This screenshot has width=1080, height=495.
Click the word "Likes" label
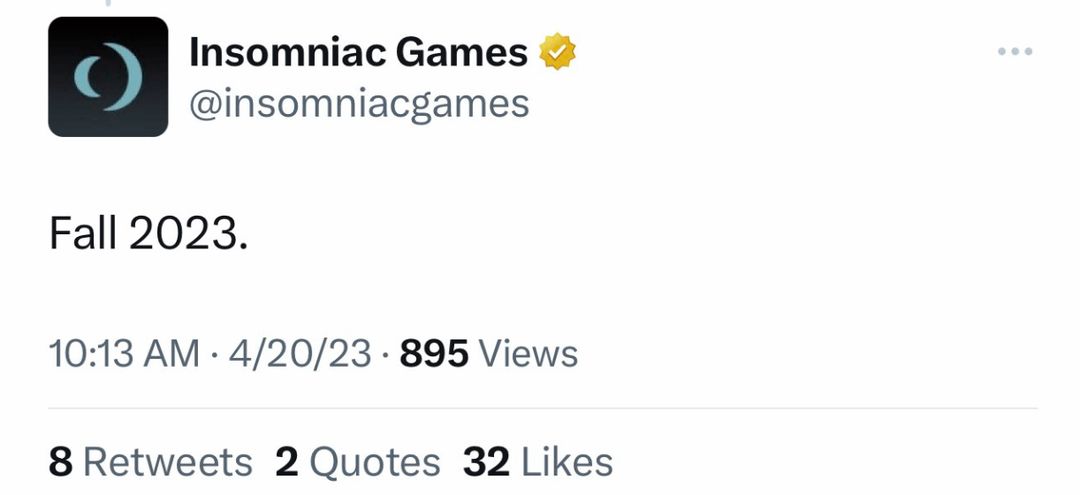[x=567, y=462]
